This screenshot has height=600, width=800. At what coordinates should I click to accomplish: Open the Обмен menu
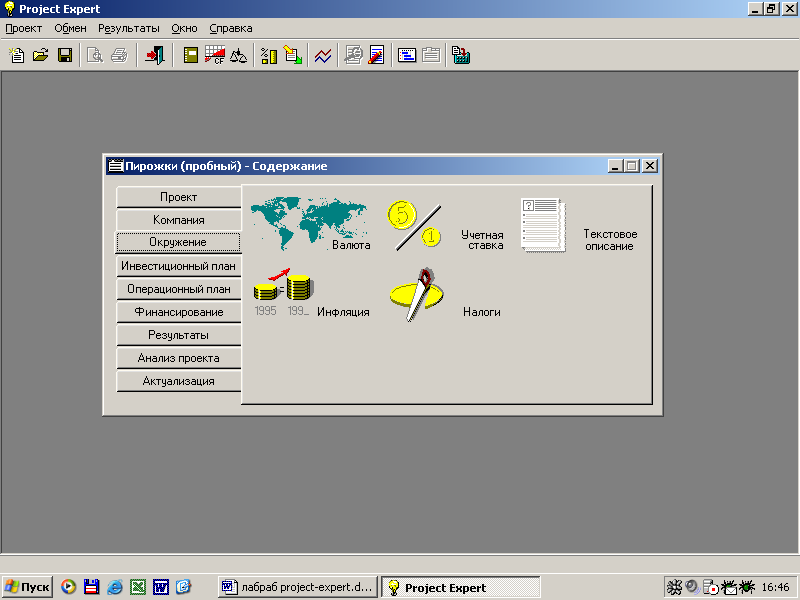tap(70, 29)
